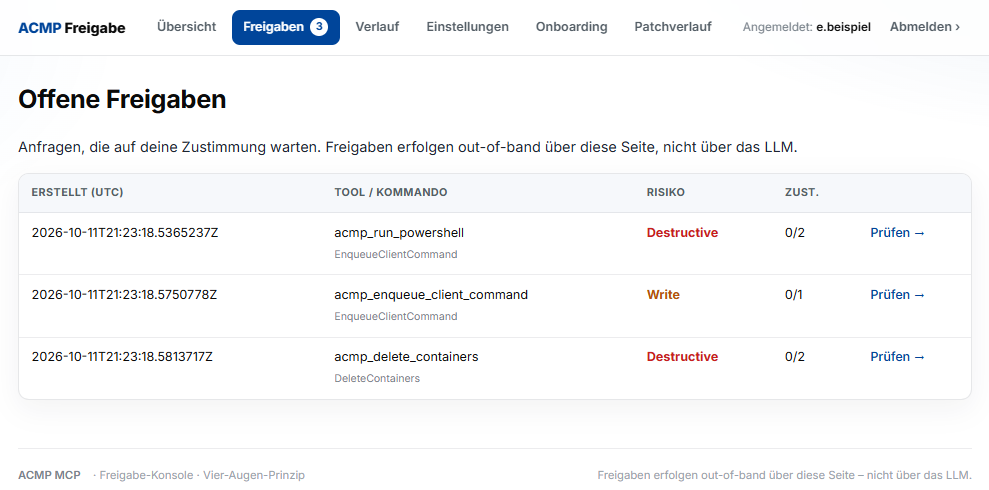Click the DeleteContainers command subtitle

[x=377, y=378]
